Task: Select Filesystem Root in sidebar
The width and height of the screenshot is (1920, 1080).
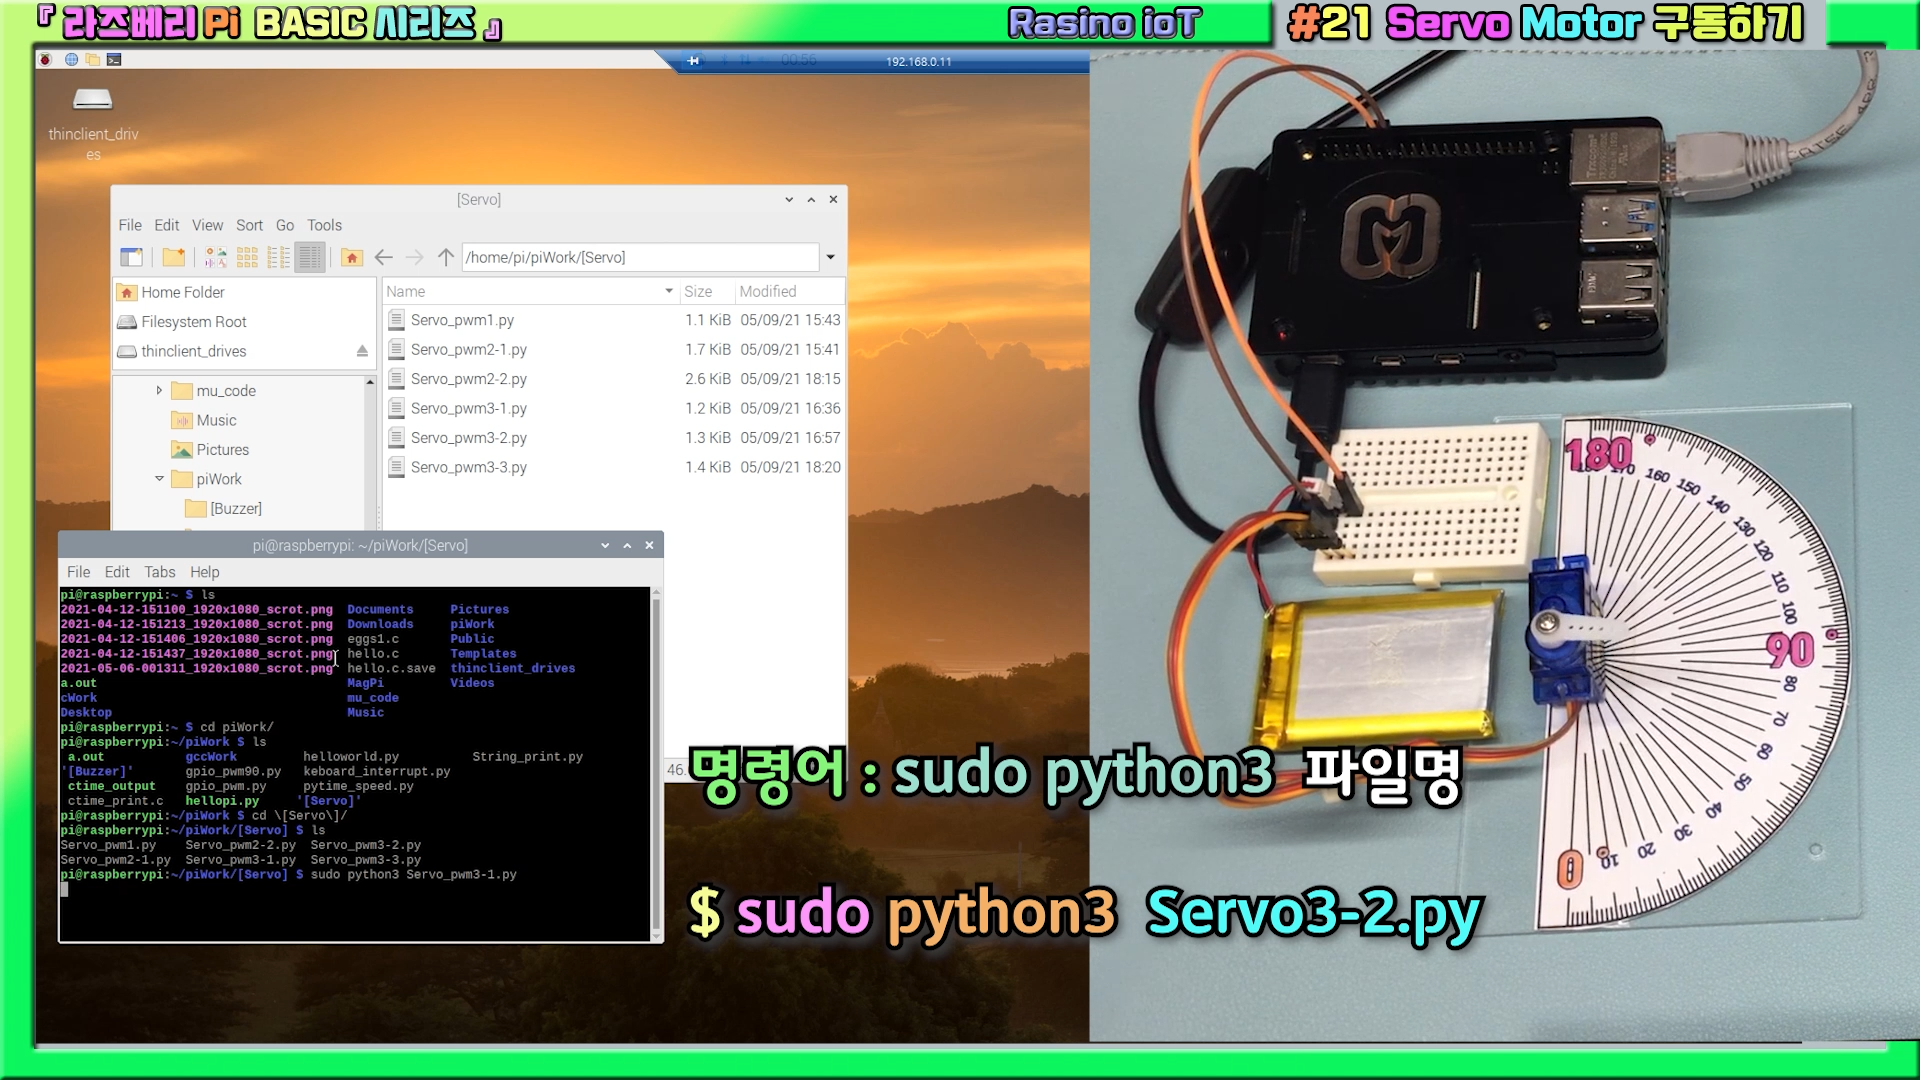Action: coord(194,322)
